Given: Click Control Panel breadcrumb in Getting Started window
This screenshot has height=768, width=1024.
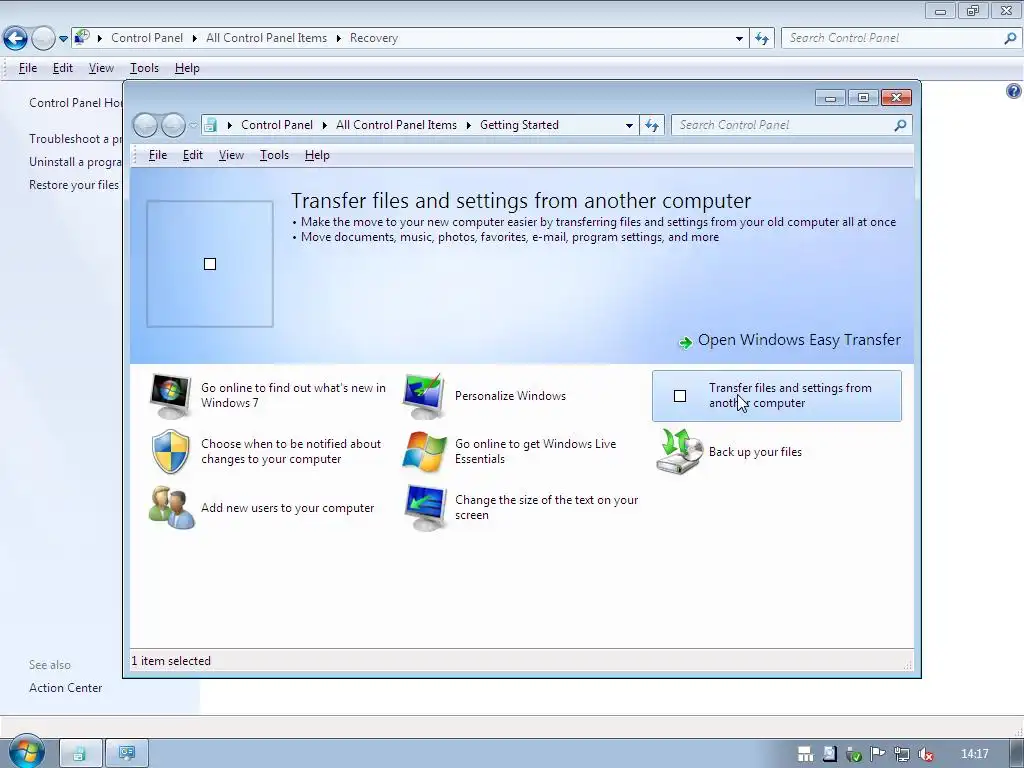Looking at the screenshot, I should tap(277, 125).
